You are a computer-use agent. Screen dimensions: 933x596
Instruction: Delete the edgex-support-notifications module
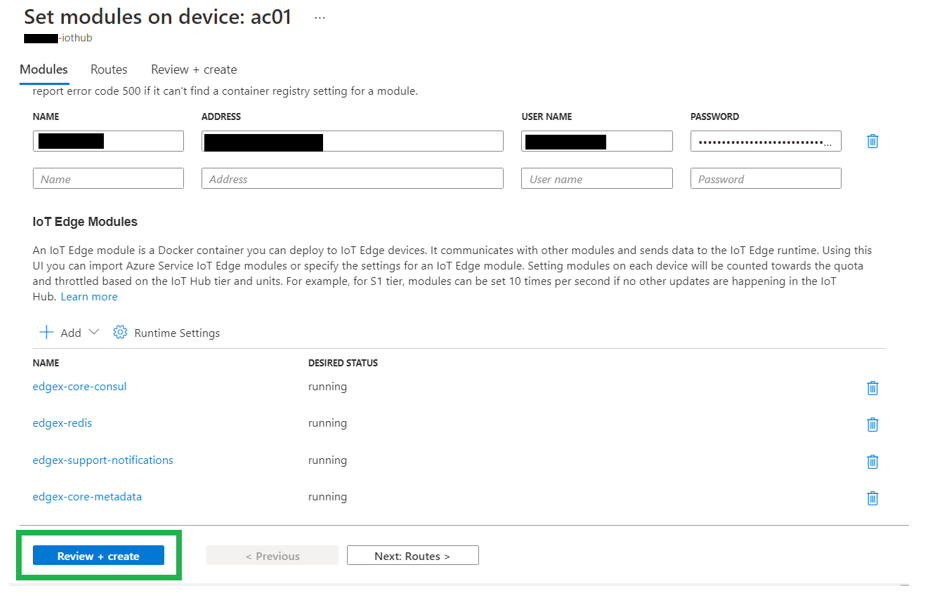[x=872, y=461]
